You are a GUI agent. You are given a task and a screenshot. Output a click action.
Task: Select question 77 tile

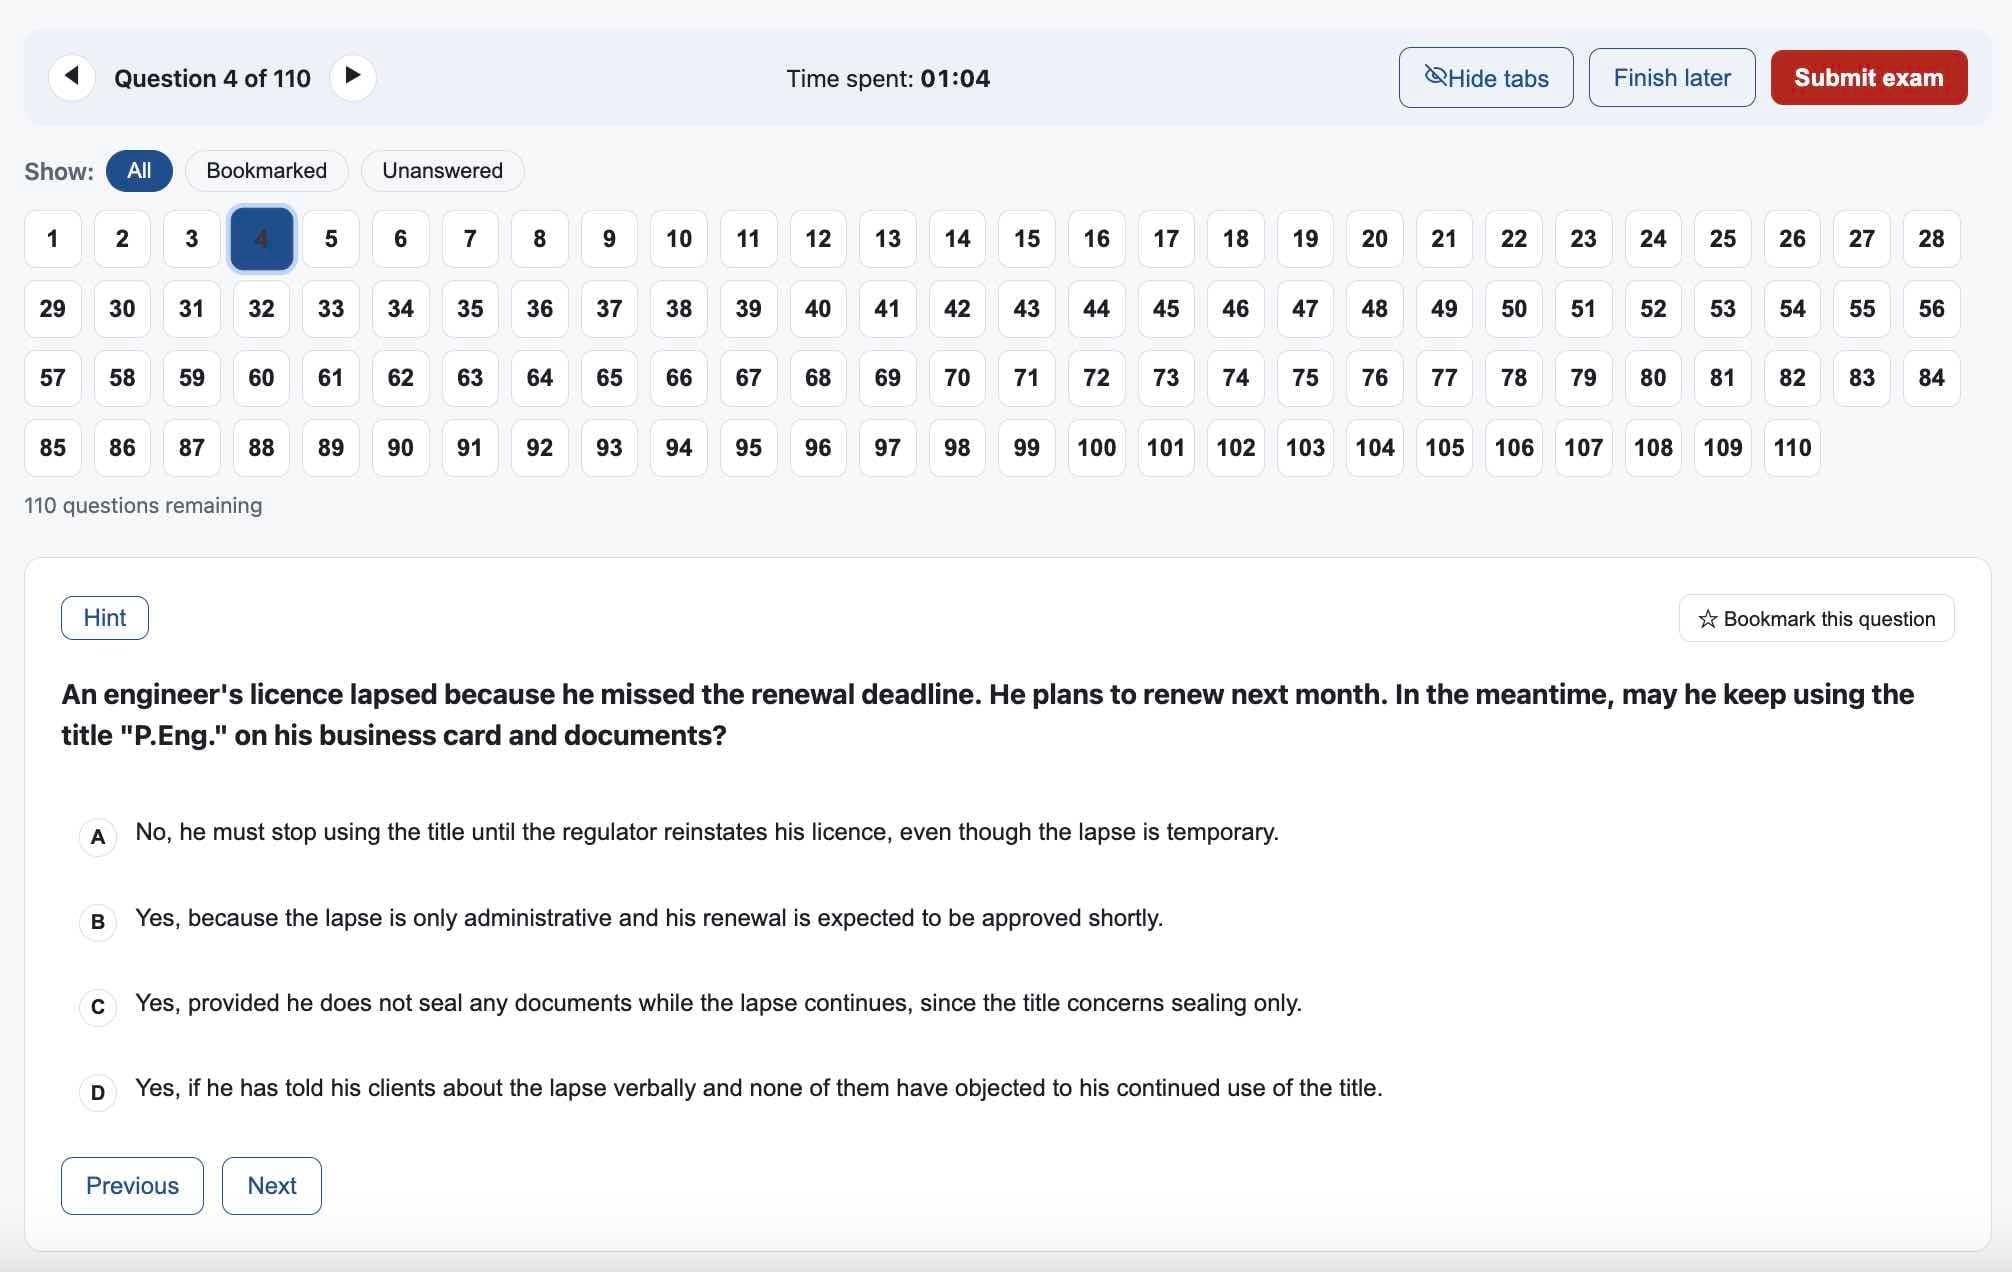(x=1444, y=378)
